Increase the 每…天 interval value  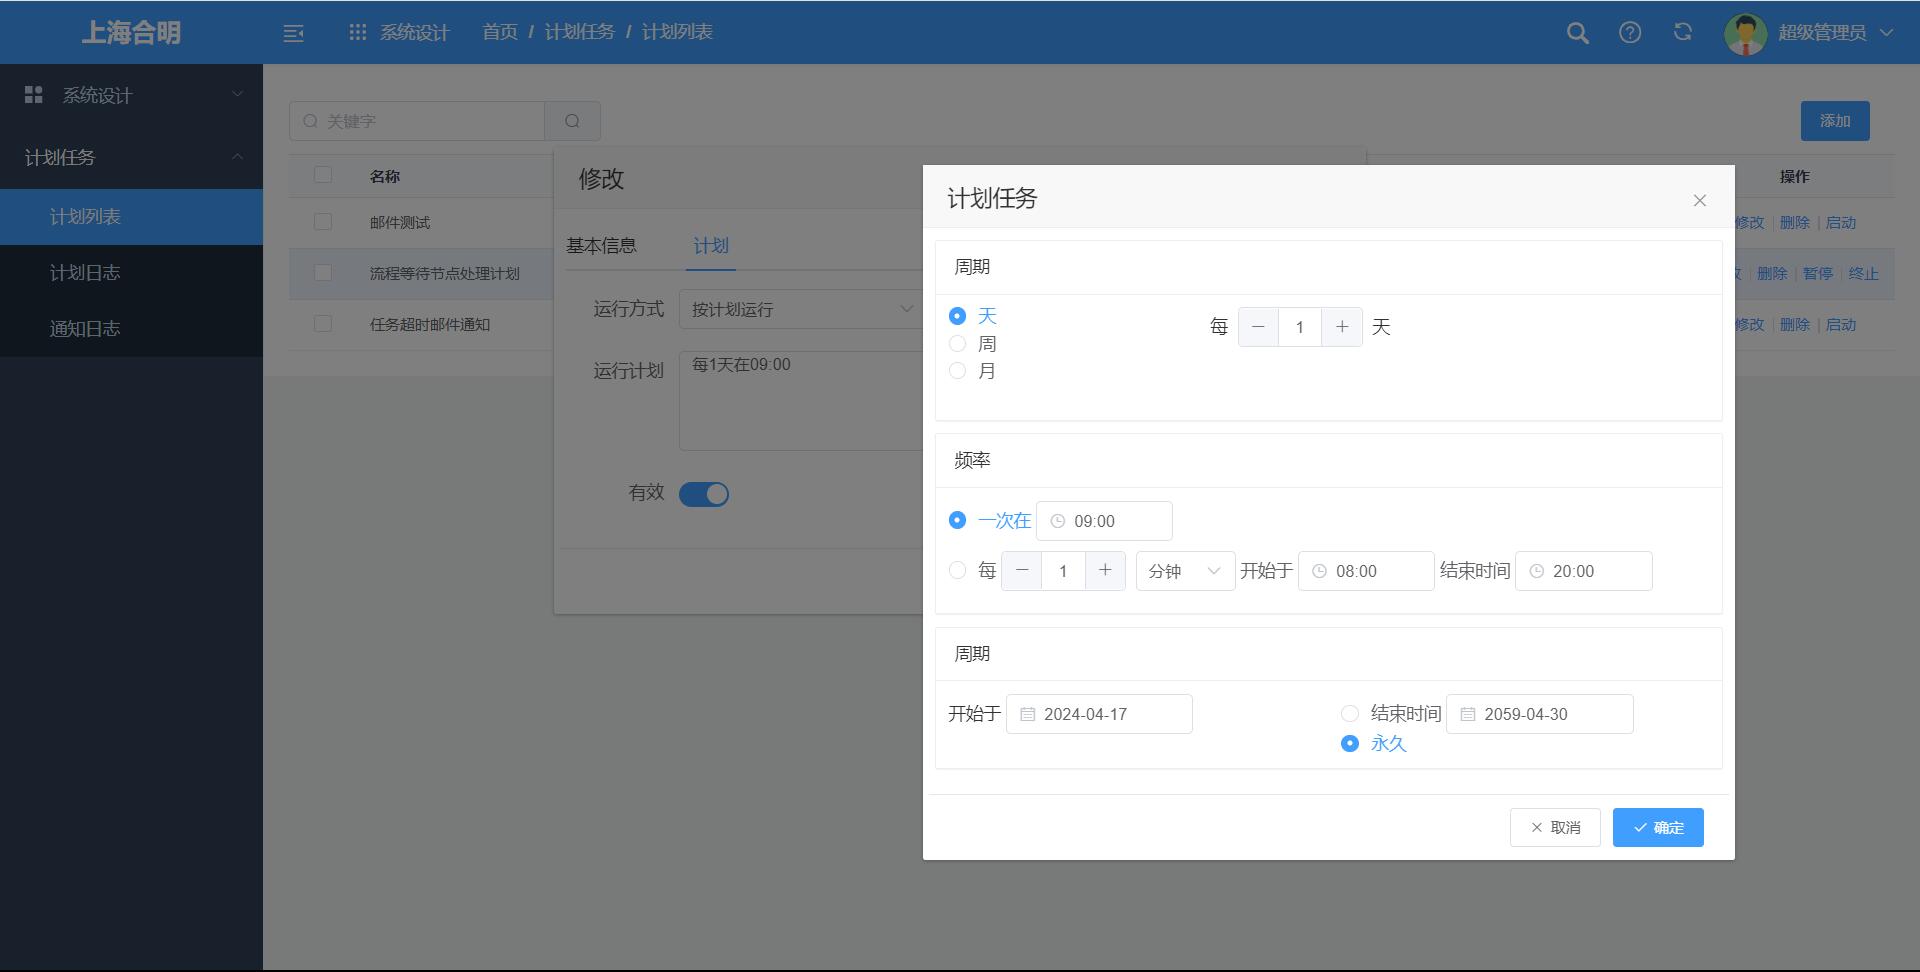1342,327
